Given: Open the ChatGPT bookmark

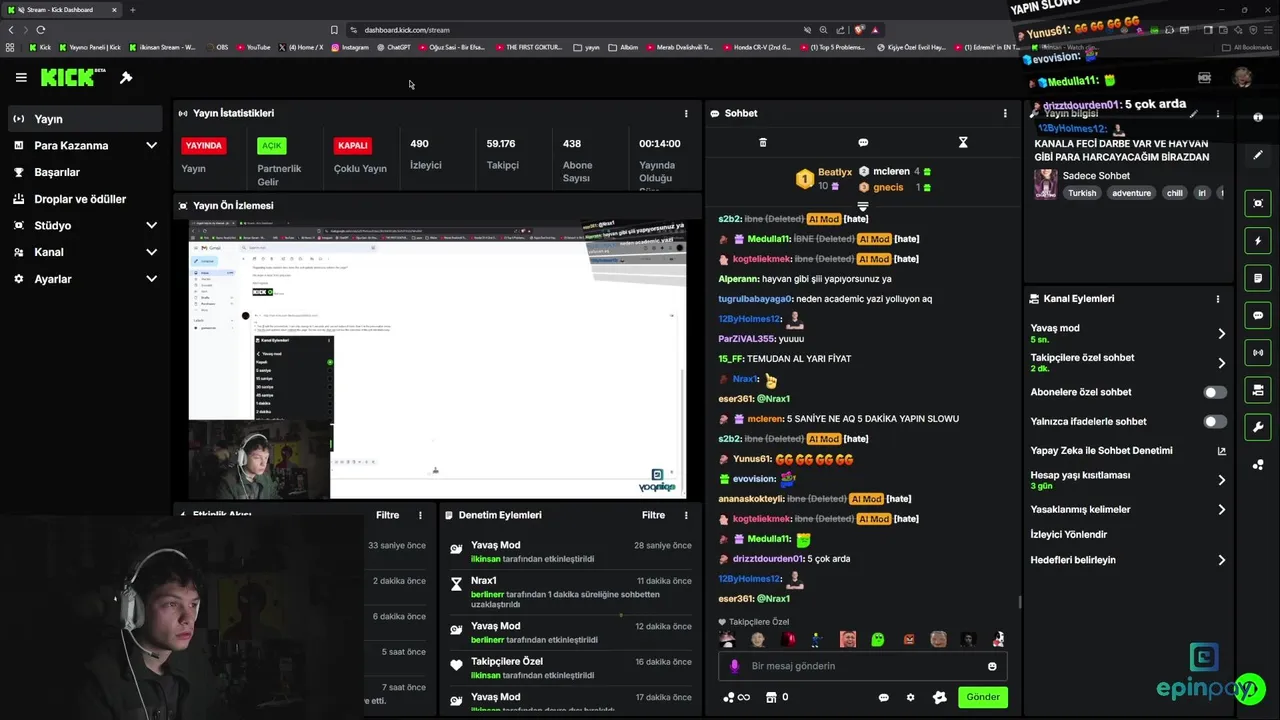Looking at the screenshot, I should click(x=393, y=47).
